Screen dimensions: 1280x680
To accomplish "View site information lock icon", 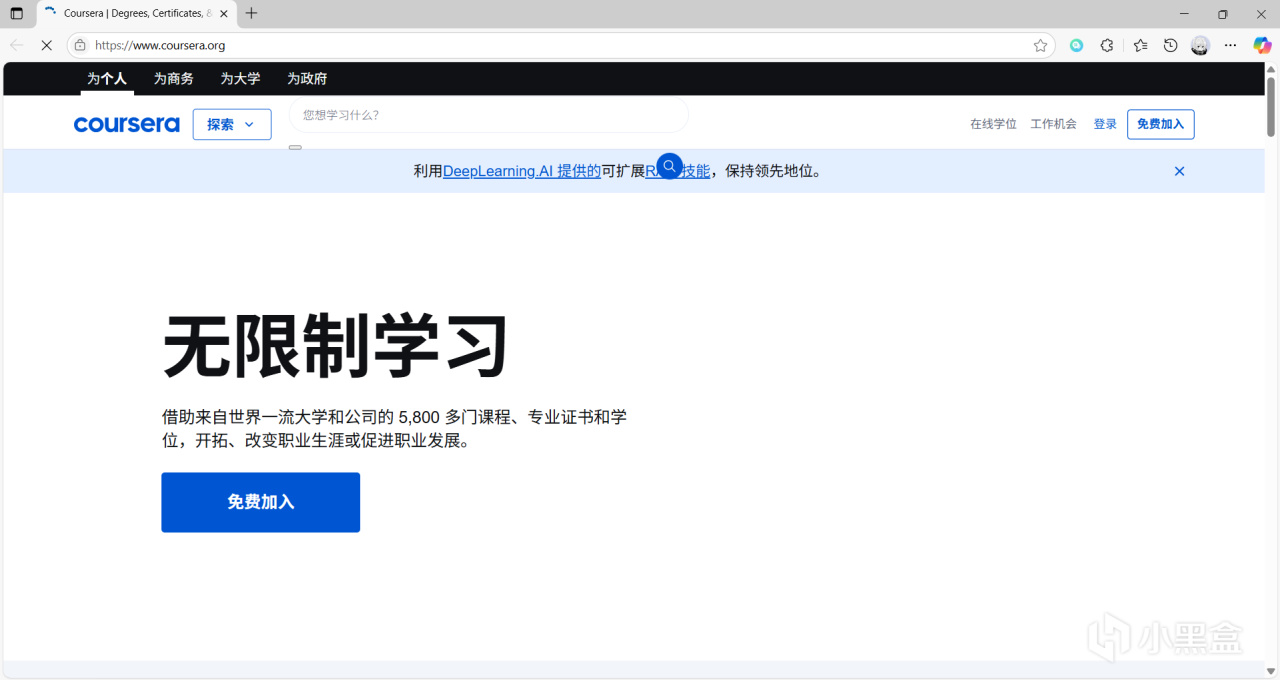I will pyautogui.click(x=80, y=45).
